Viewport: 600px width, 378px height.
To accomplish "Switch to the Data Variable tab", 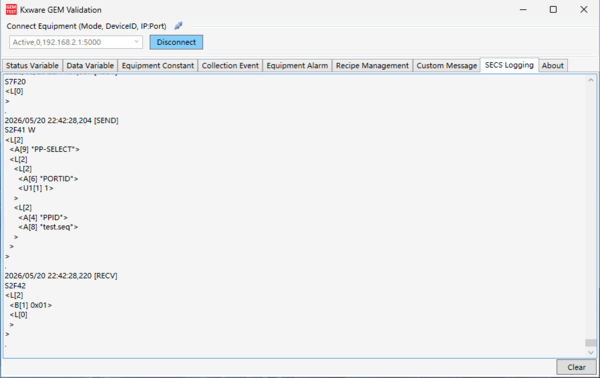I will click(90, 65).
